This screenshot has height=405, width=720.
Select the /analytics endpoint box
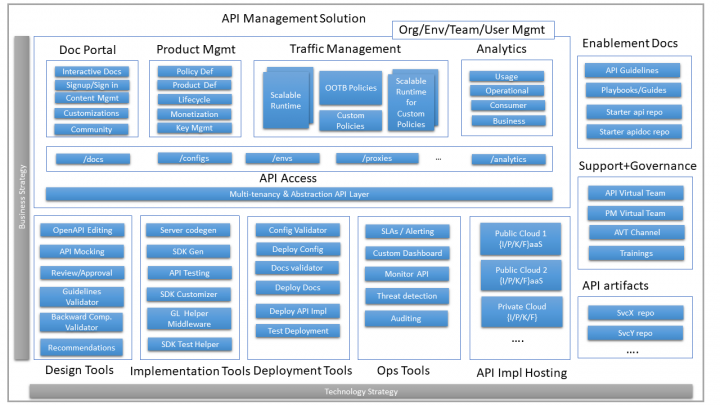pyautogui.click(x=509, y=158)
